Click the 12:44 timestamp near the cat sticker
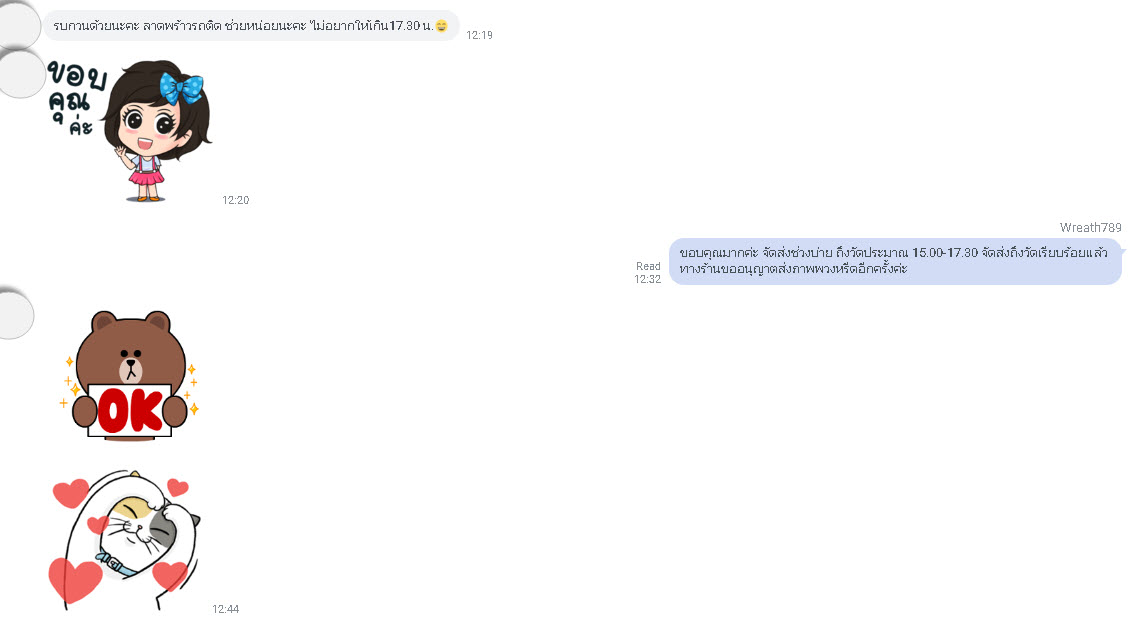Image resolution: width=1128 pixels, height=619 pixels. tap(225, 609)
